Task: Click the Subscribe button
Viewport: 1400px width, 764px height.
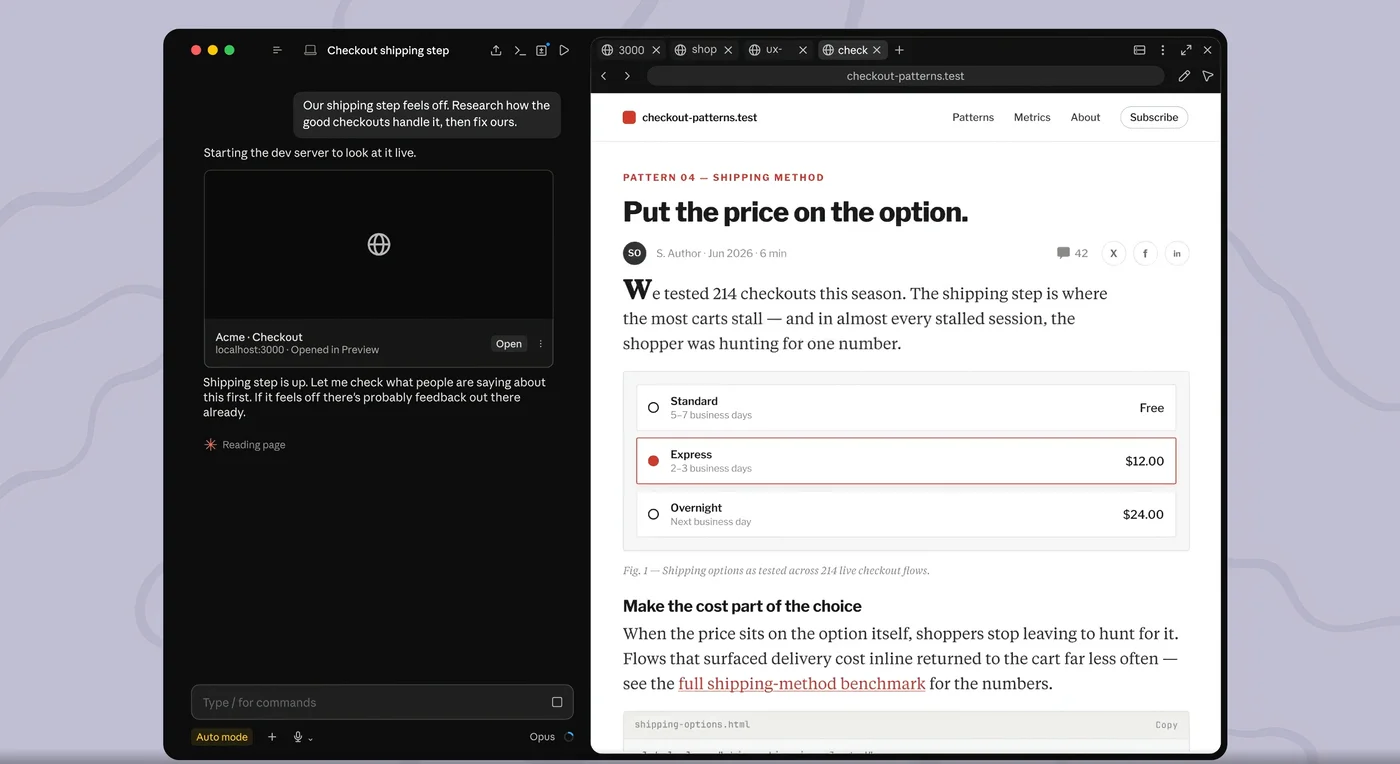Action: tap(1154, 117)
